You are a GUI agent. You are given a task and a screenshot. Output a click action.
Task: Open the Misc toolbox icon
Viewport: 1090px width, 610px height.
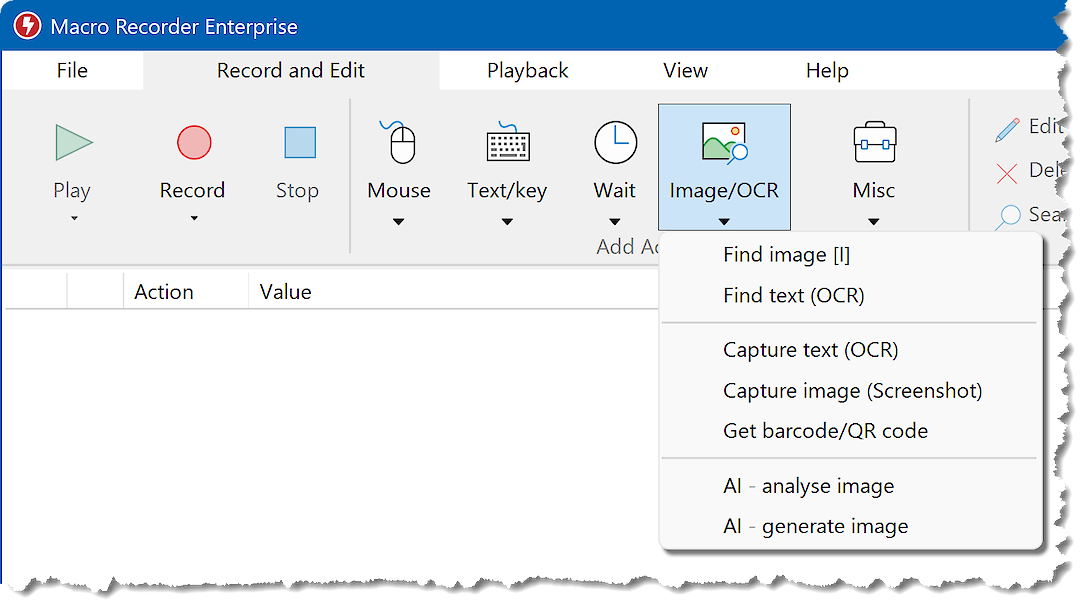coord(873,143)
